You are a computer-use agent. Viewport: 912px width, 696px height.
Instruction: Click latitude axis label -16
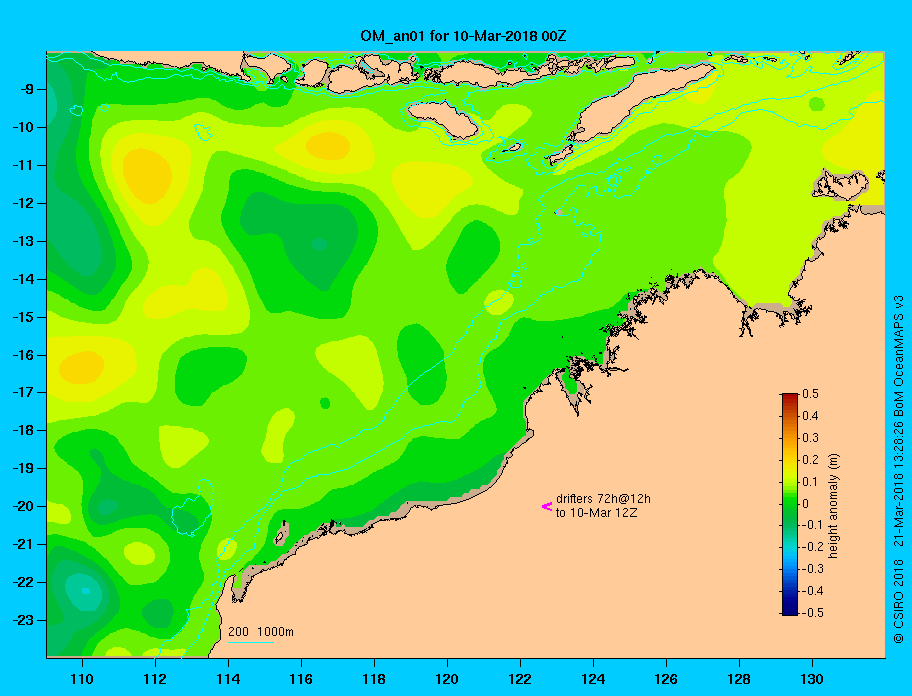[x=23, y=355]
